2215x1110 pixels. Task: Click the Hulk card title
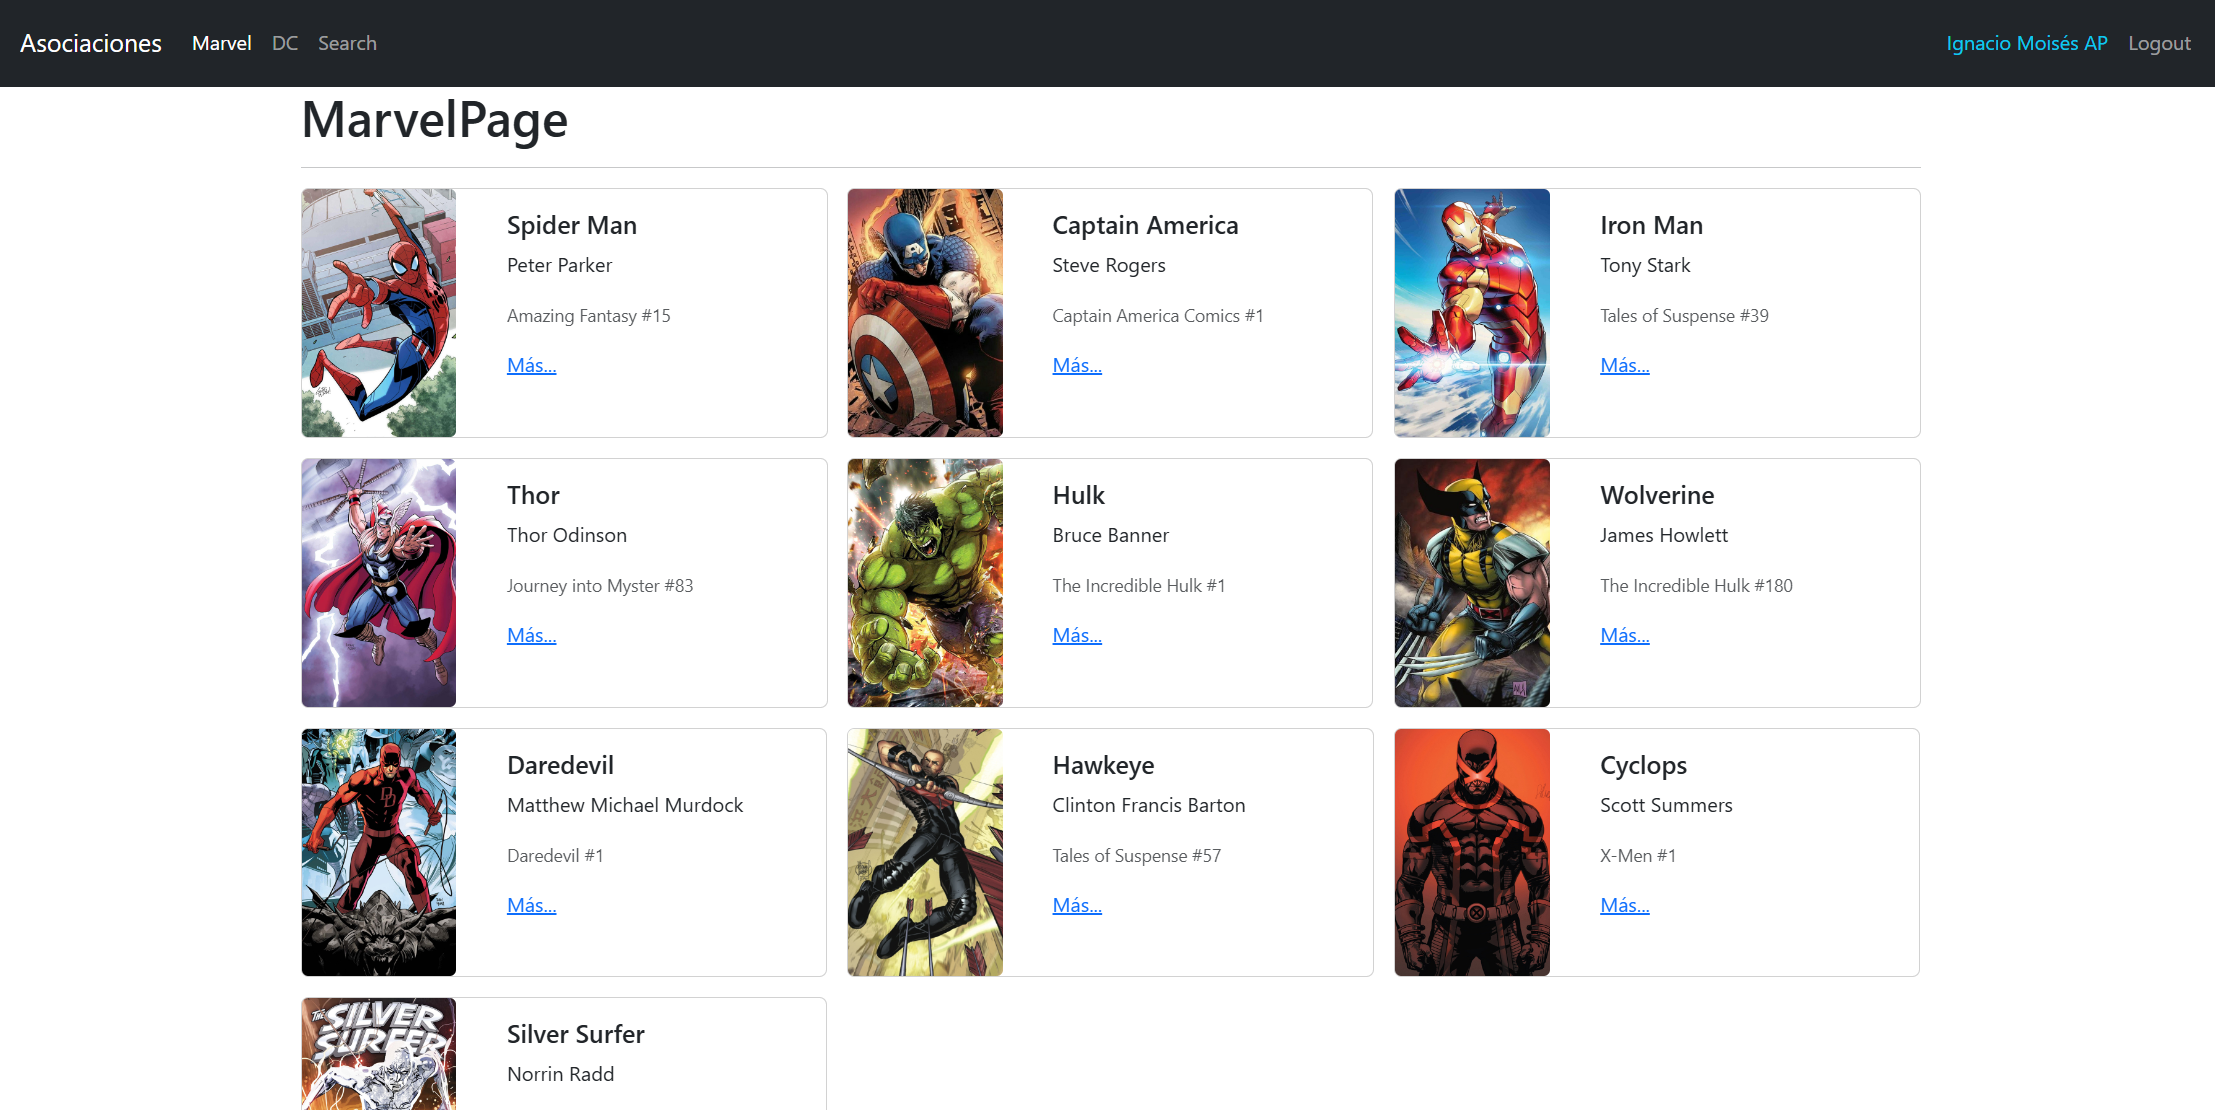pos(1078,495)
